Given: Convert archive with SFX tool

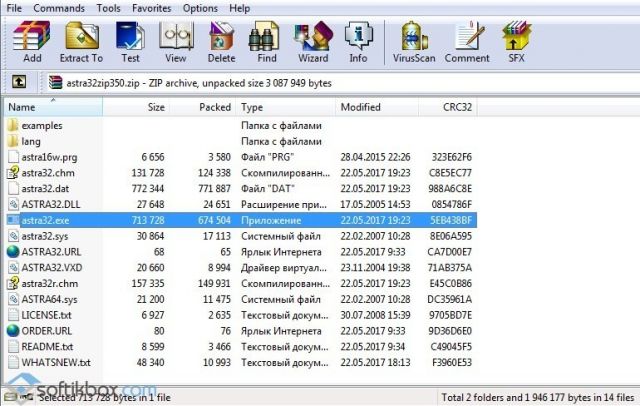Looking at the screenshot, I should click(516, 42).
